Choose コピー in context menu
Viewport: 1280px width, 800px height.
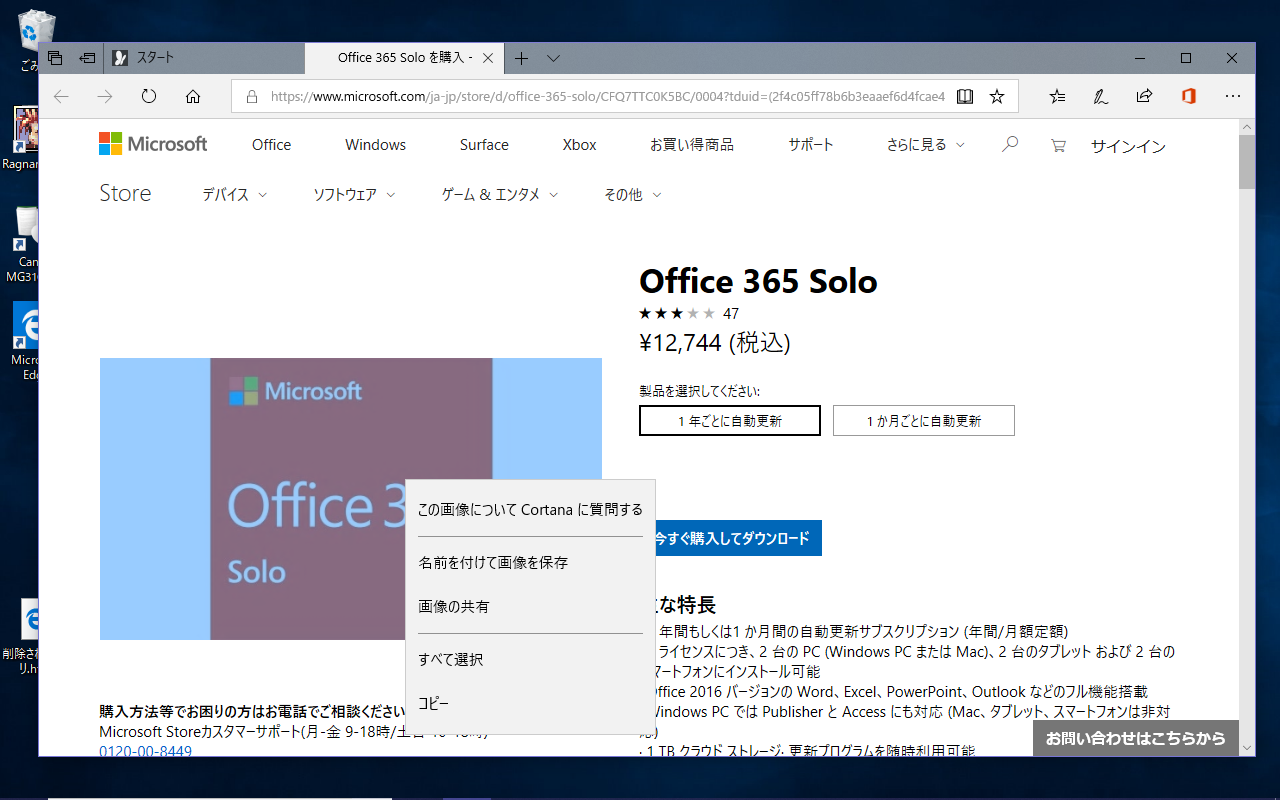pyautogui.click(x=530, y=704)
